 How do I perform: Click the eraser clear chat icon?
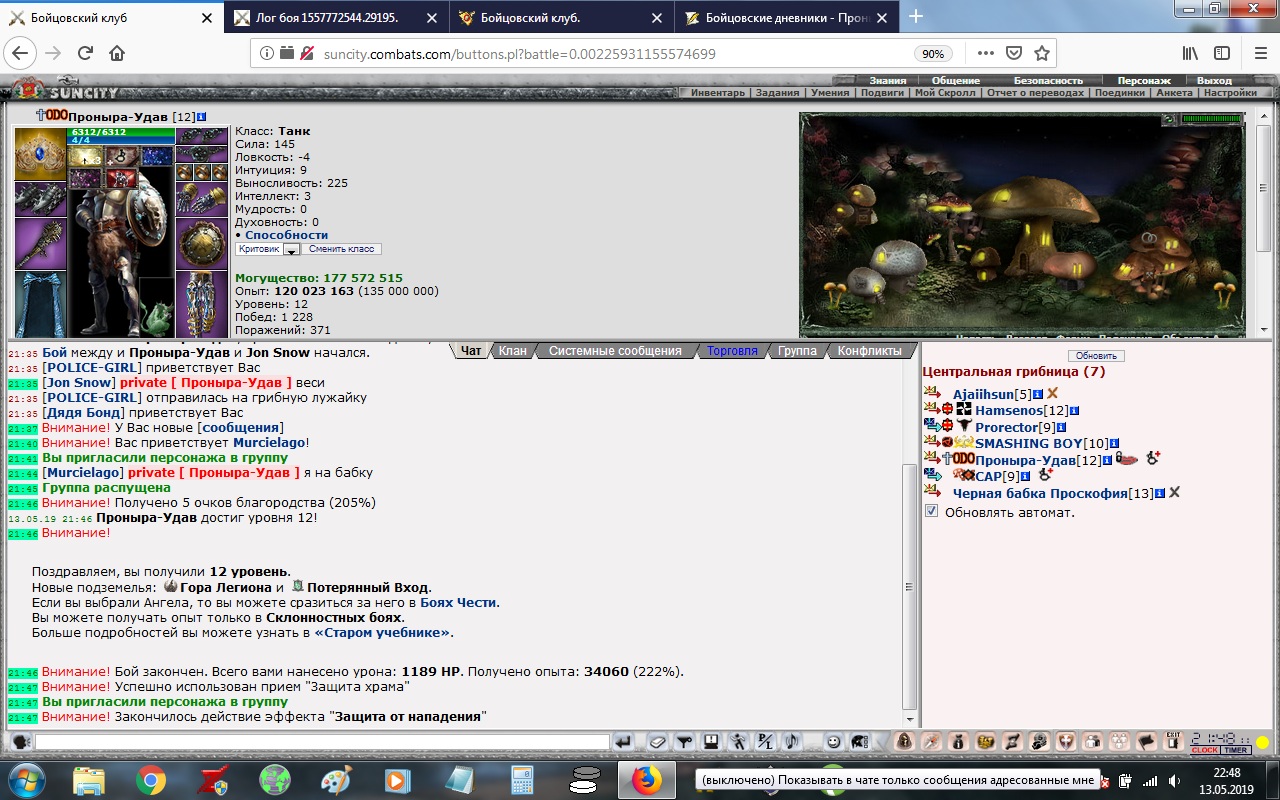(x=657, y=742)
